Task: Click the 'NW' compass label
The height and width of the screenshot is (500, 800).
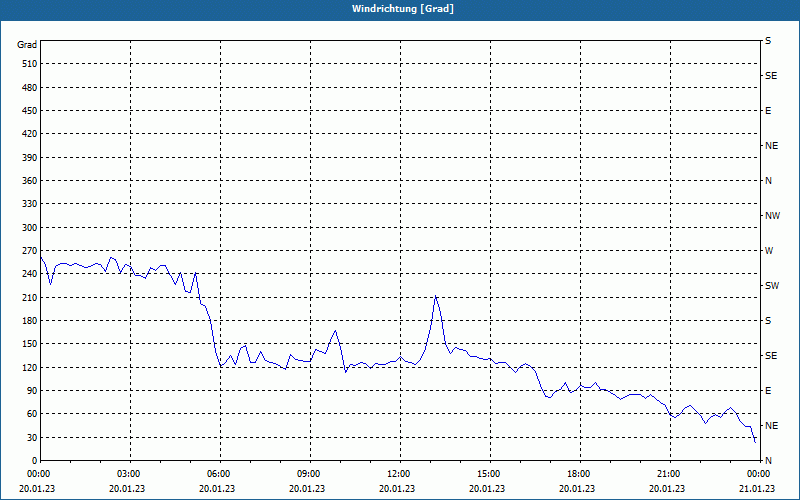Action: click(772, 216)
